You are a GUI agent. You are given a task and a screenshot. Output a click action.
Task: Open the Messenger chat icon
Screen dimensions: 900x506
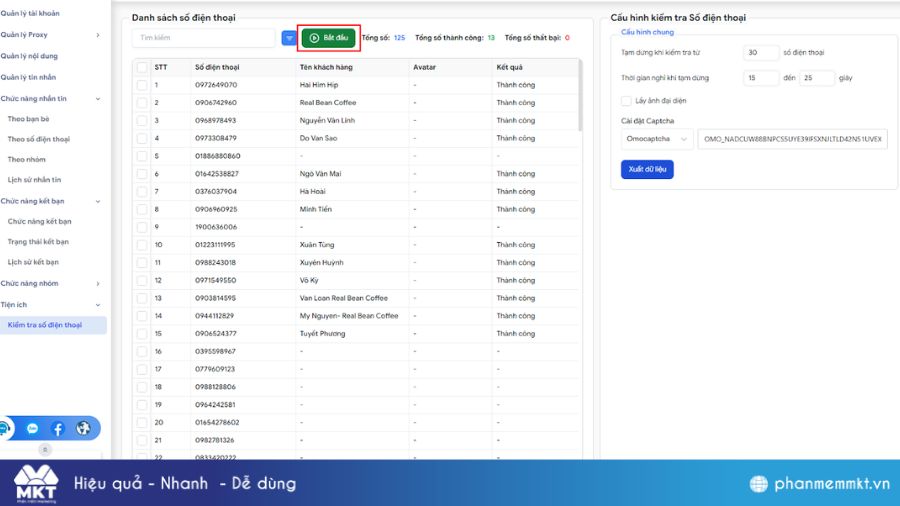coord(32,428)
